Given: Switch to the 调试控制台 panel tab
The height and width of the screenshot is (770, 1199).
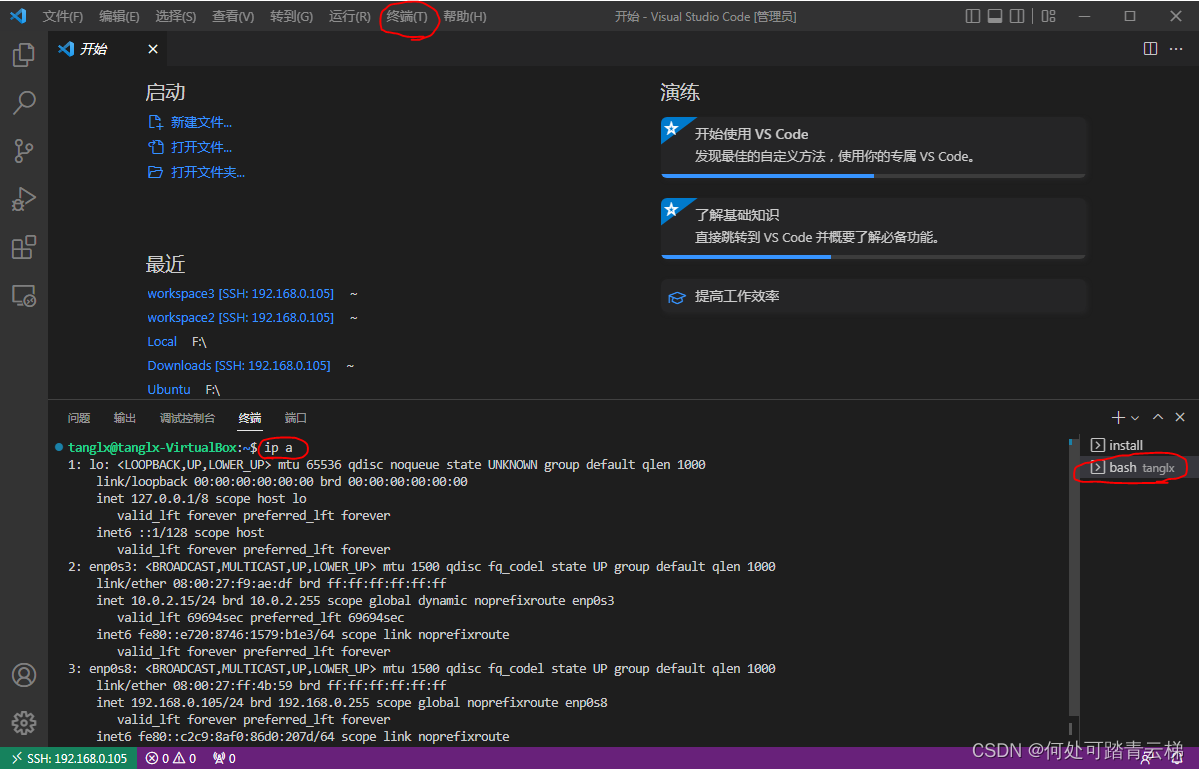Looking at the screenshot, I should point(187,417).
